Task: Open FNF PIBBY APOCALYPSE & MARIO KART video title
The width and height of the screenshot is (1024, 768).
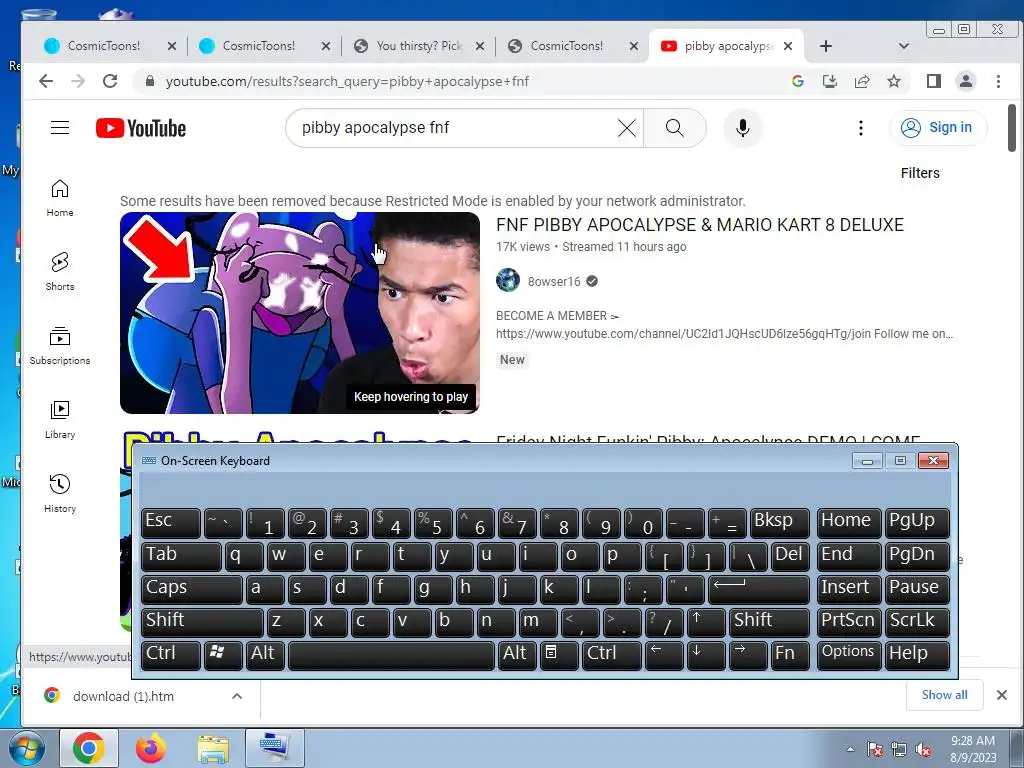Action: tap(699, 225)
